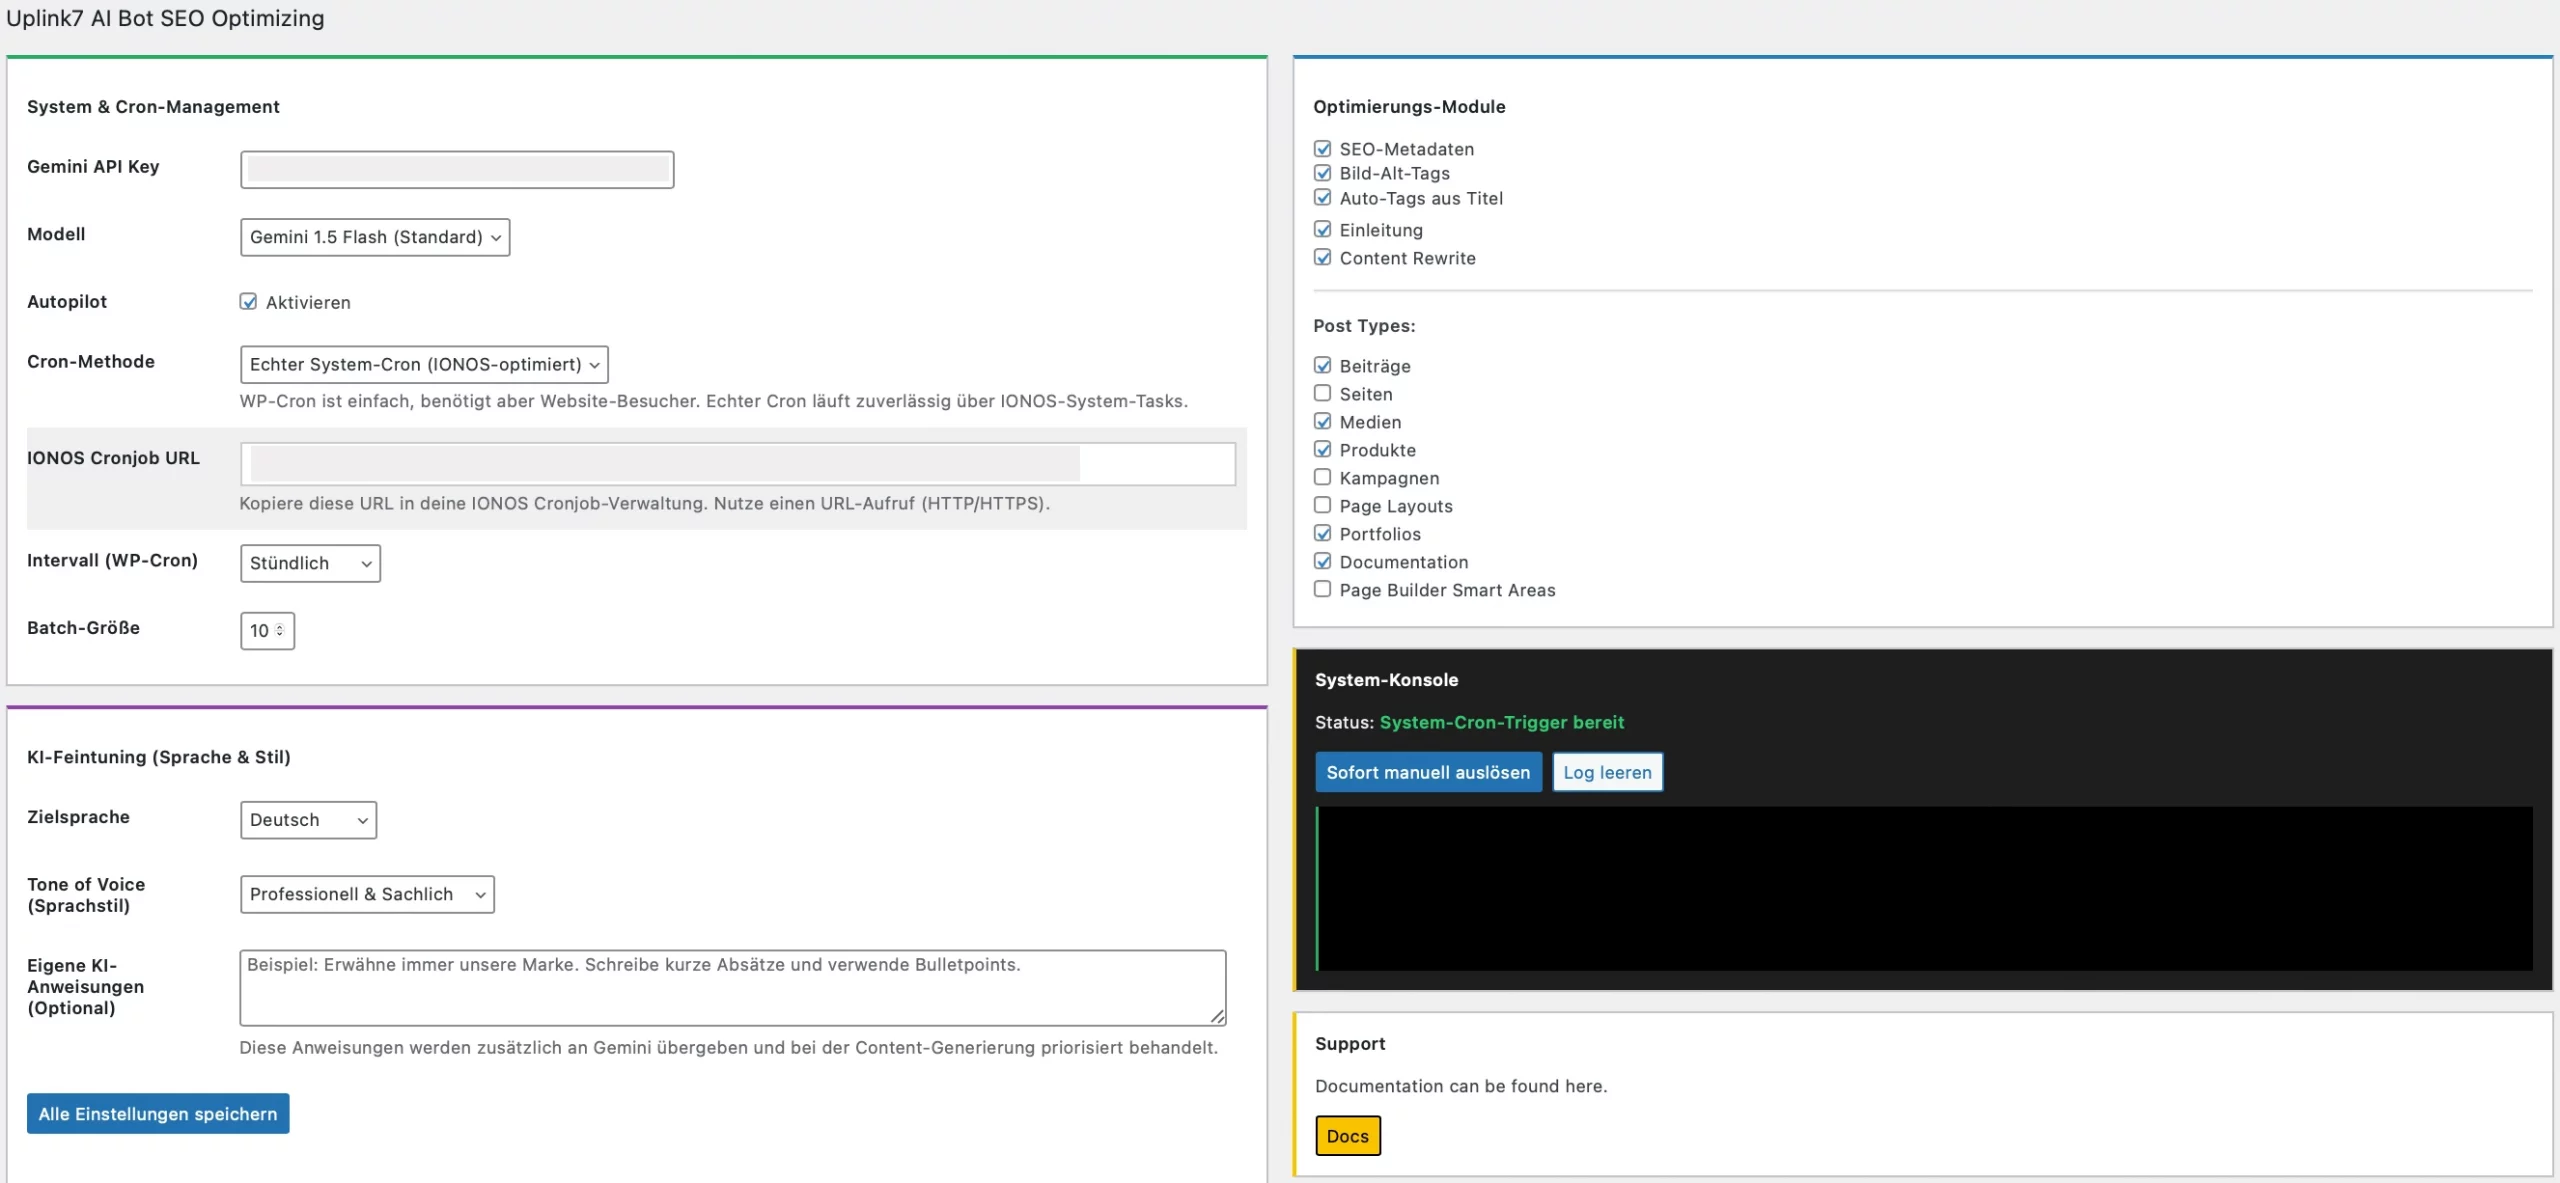
Task: Check the Kampagnen post type box
Action: click(1322, 478)
